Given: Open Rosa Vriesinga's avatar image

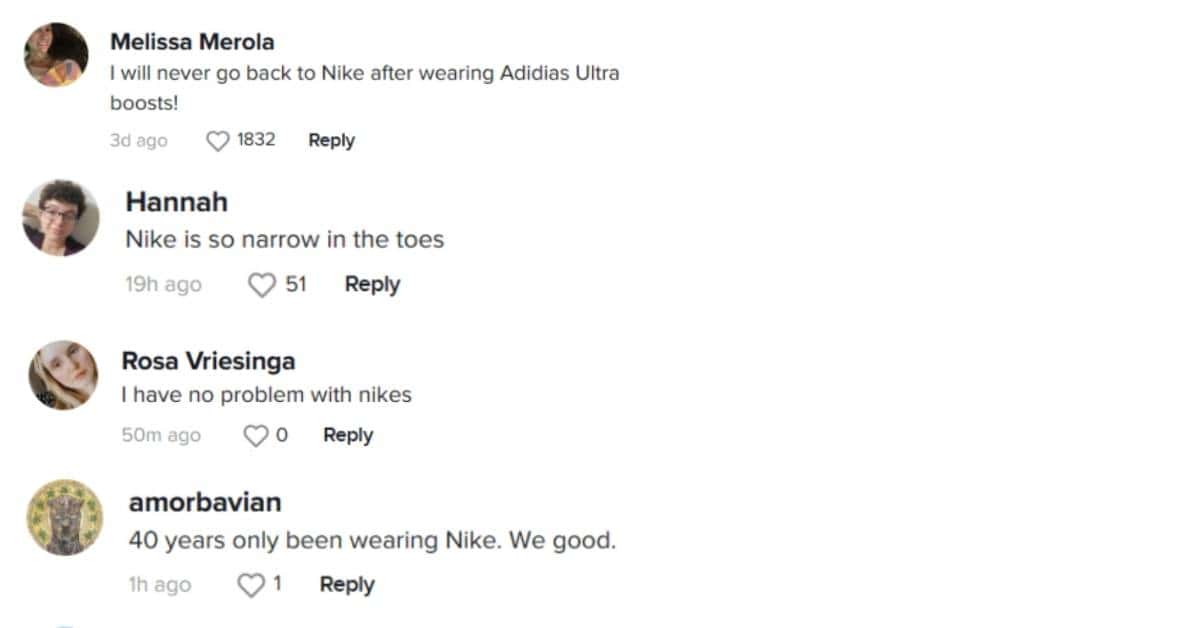Looking at the screenshot, I should pyautogui.click(x=61, y=375).
